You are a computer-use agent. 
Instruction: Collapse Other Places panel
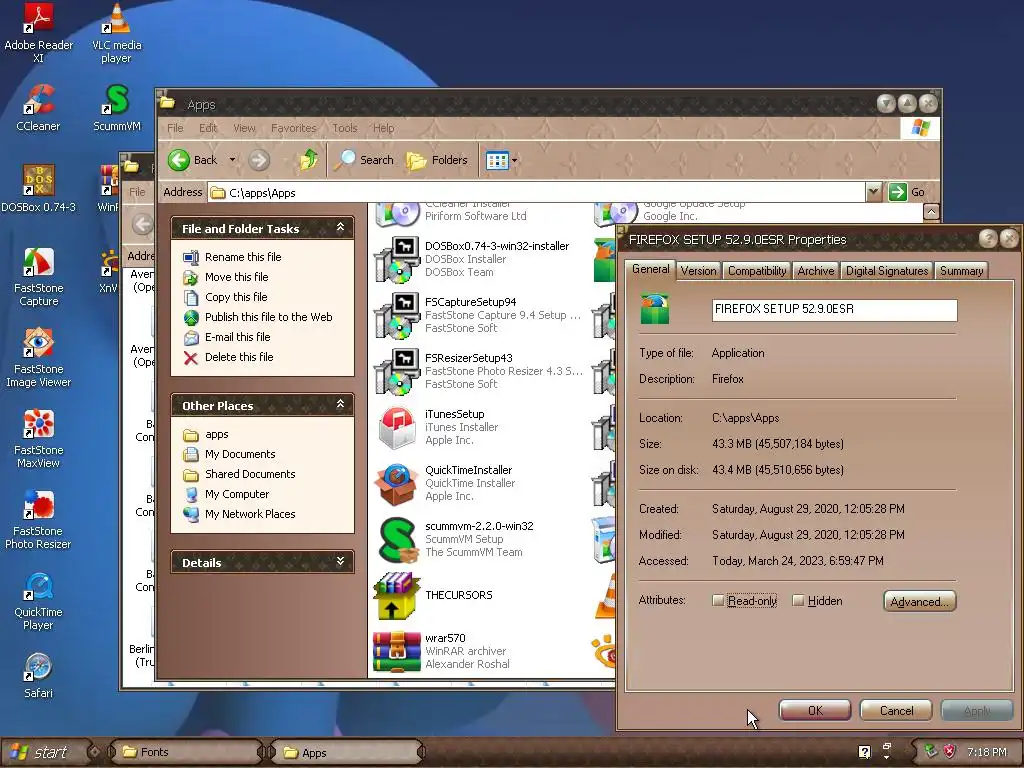[x=340, y=404]
